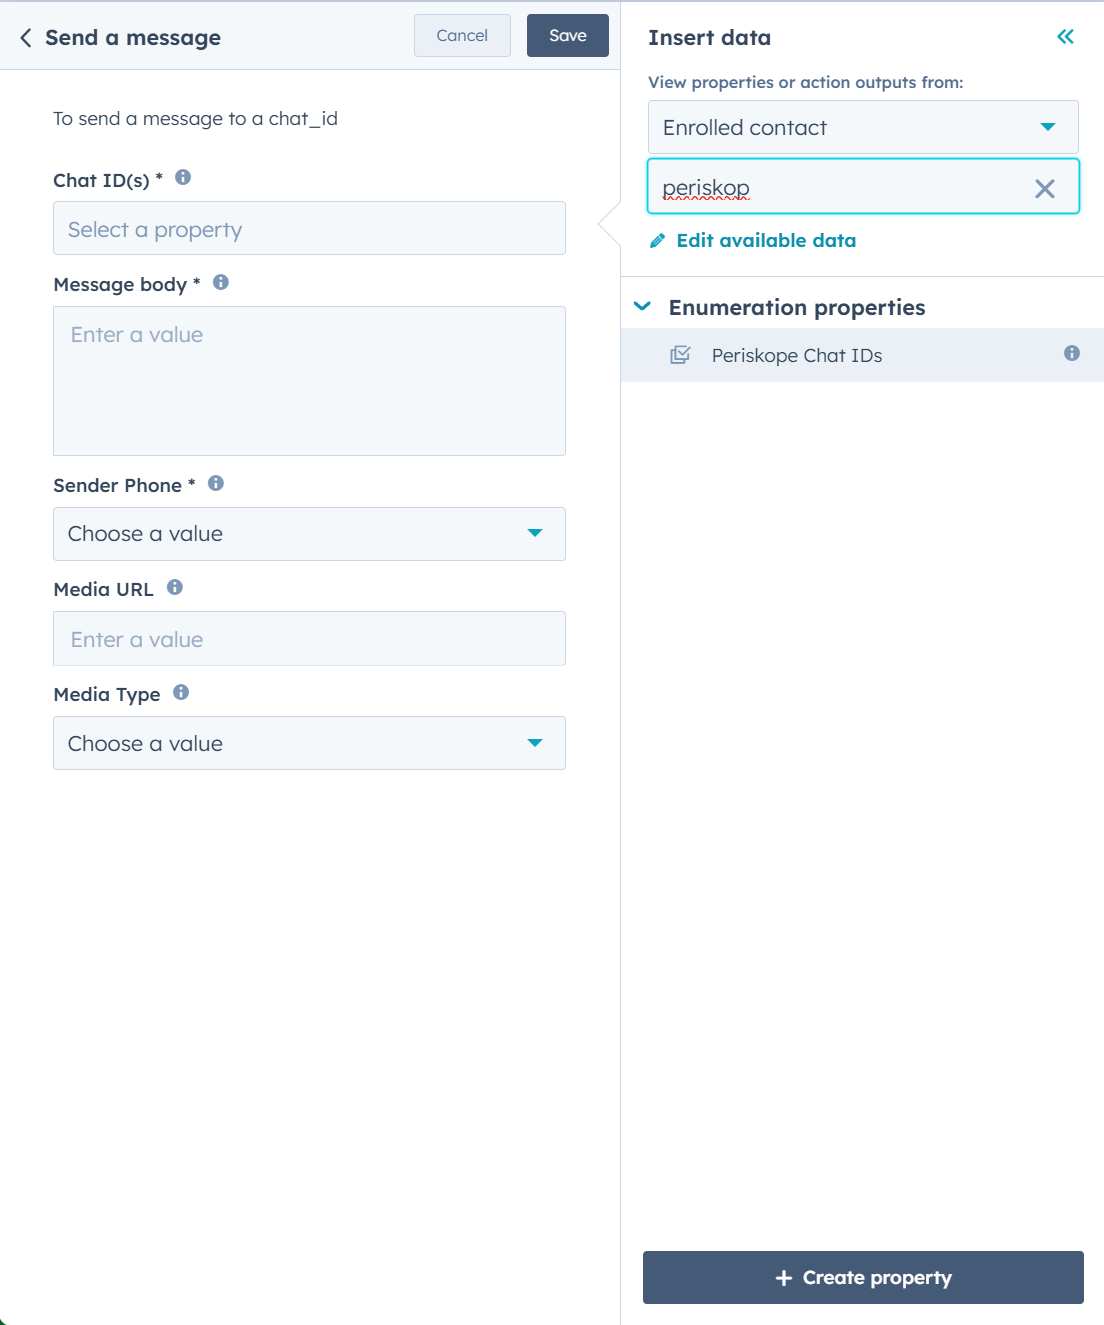Select the Periskope Chat IDs property
1104x1325 pixels.
point(862,355)
